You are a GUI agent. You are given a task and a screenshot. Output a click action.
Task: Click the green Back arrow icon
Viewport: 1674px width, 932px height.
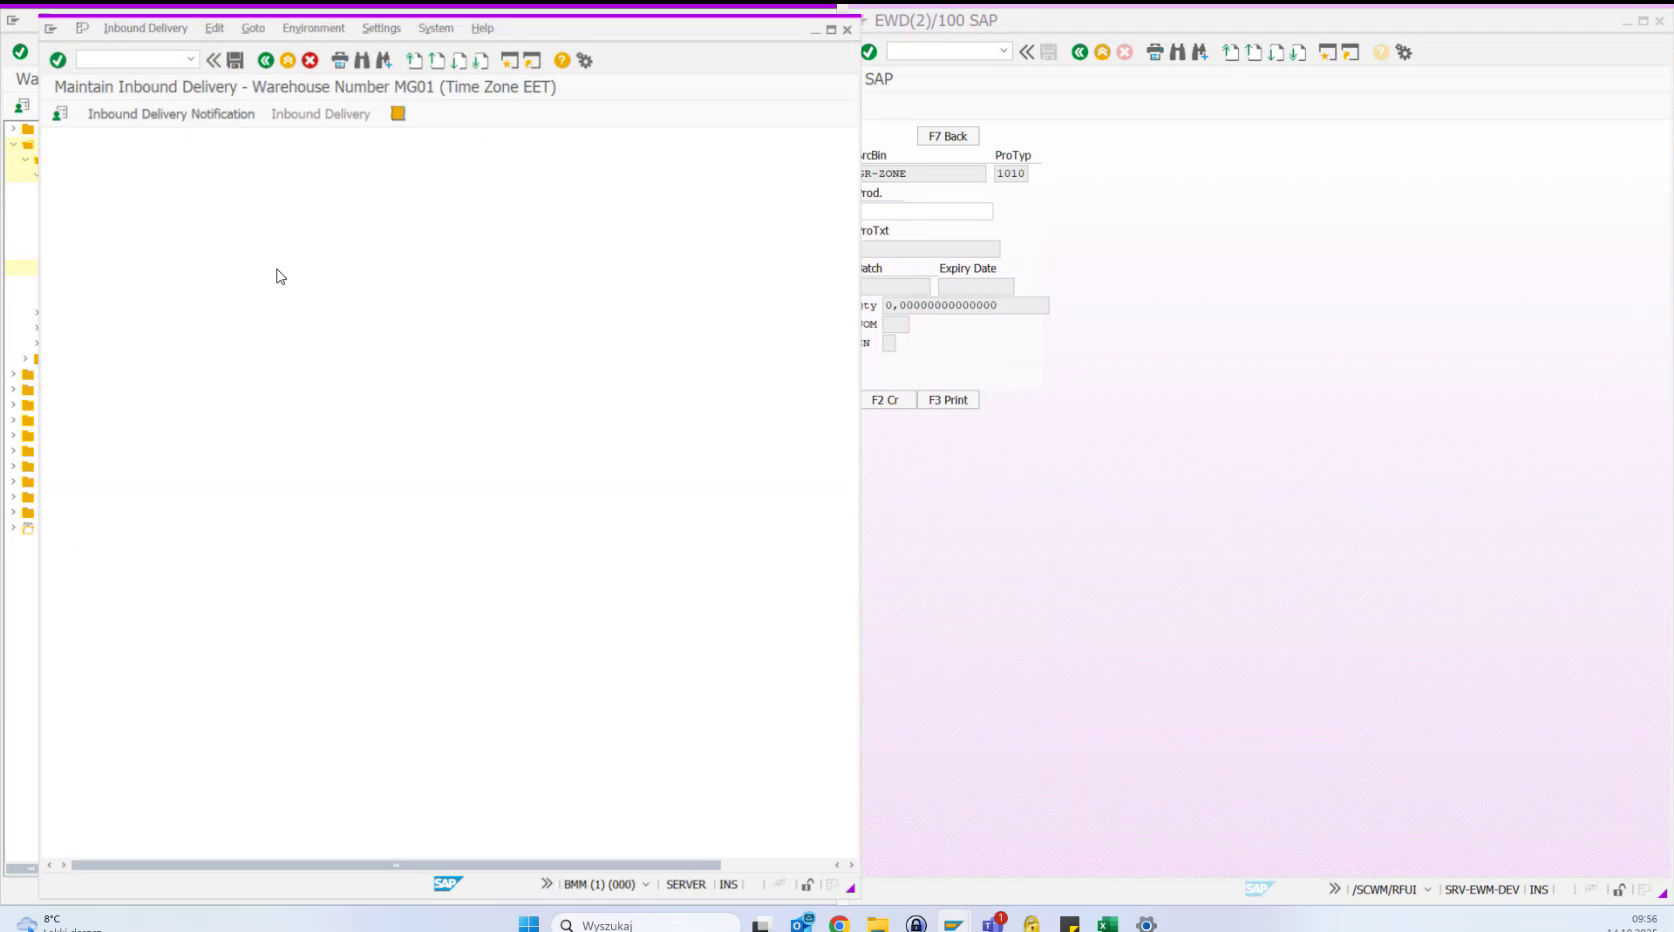point(264,60)
